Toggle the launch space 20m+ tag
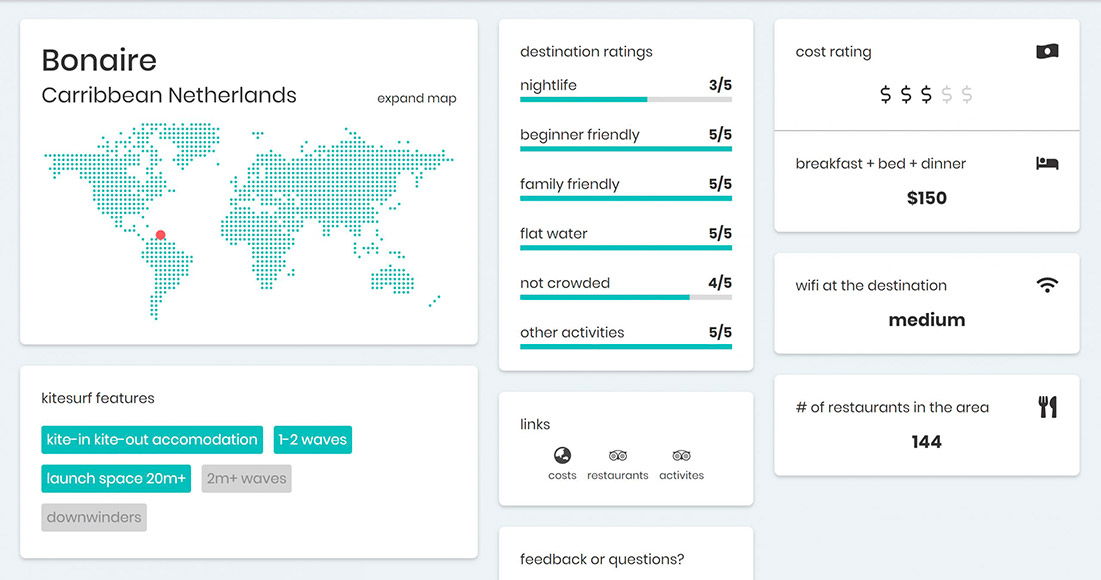 [116, 479]
